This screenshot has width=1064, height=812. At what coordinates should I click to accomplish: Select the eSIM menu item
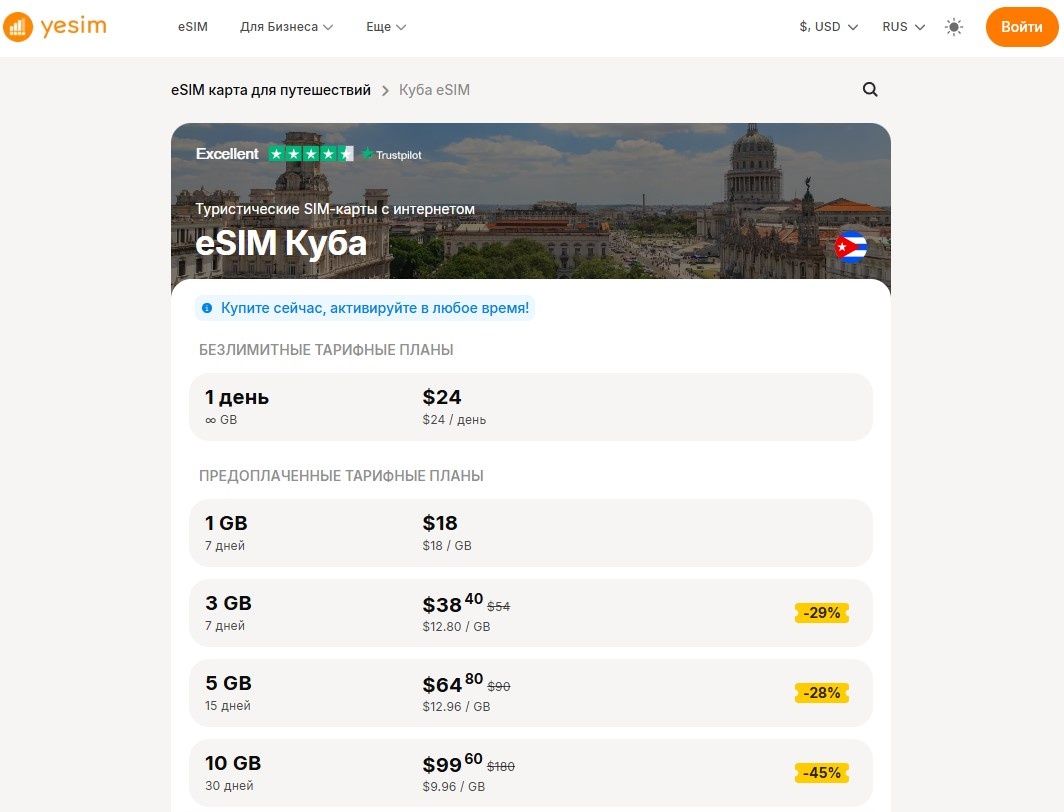click(x=192, y=27)
